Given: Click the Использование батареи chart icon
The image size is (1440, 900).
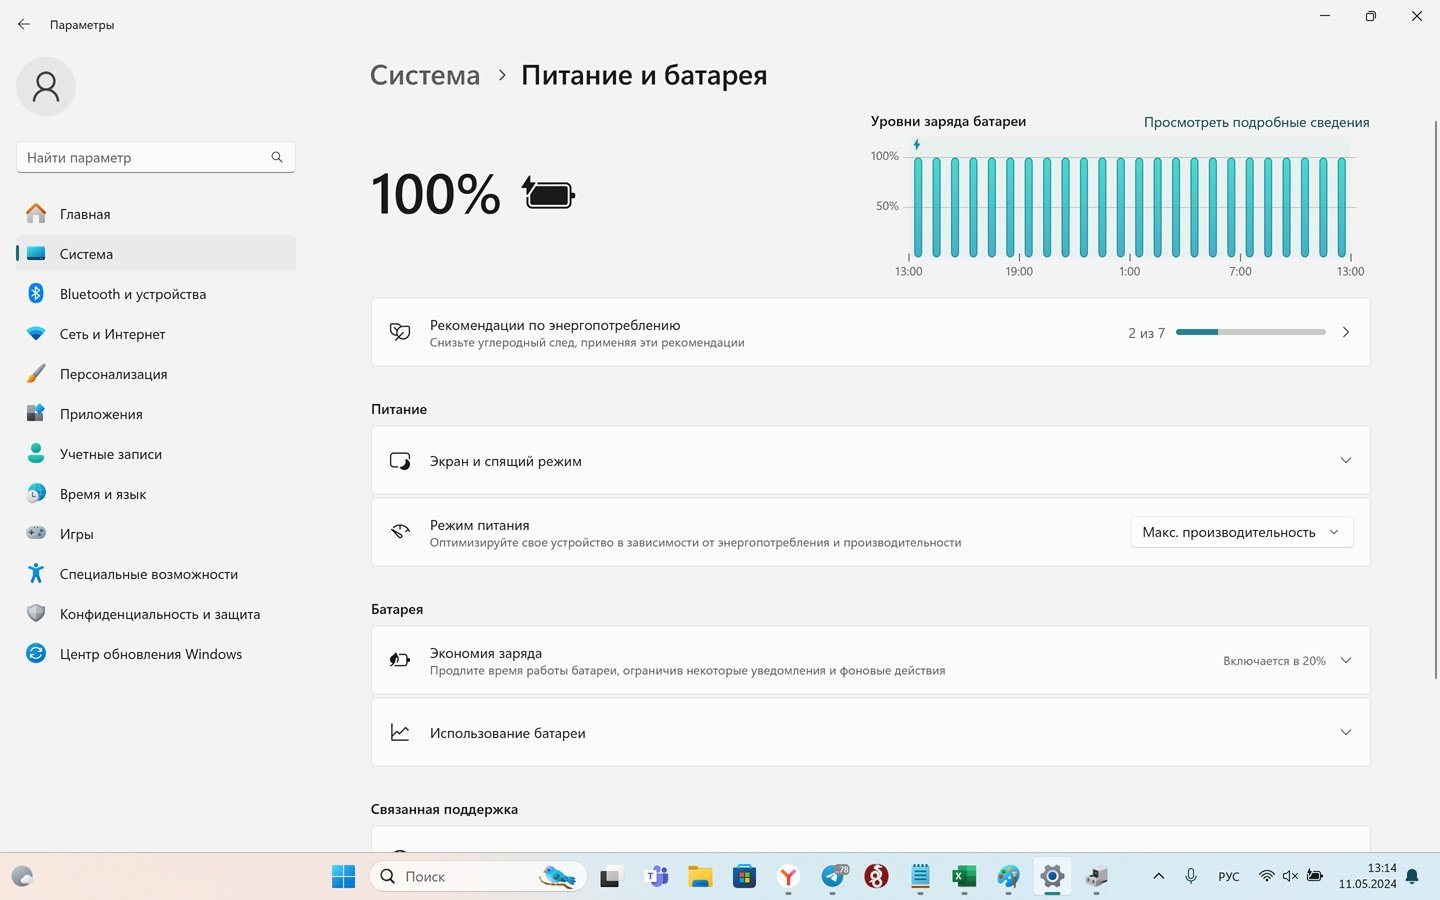Looking at the screenshot, I should click(400, 732).
